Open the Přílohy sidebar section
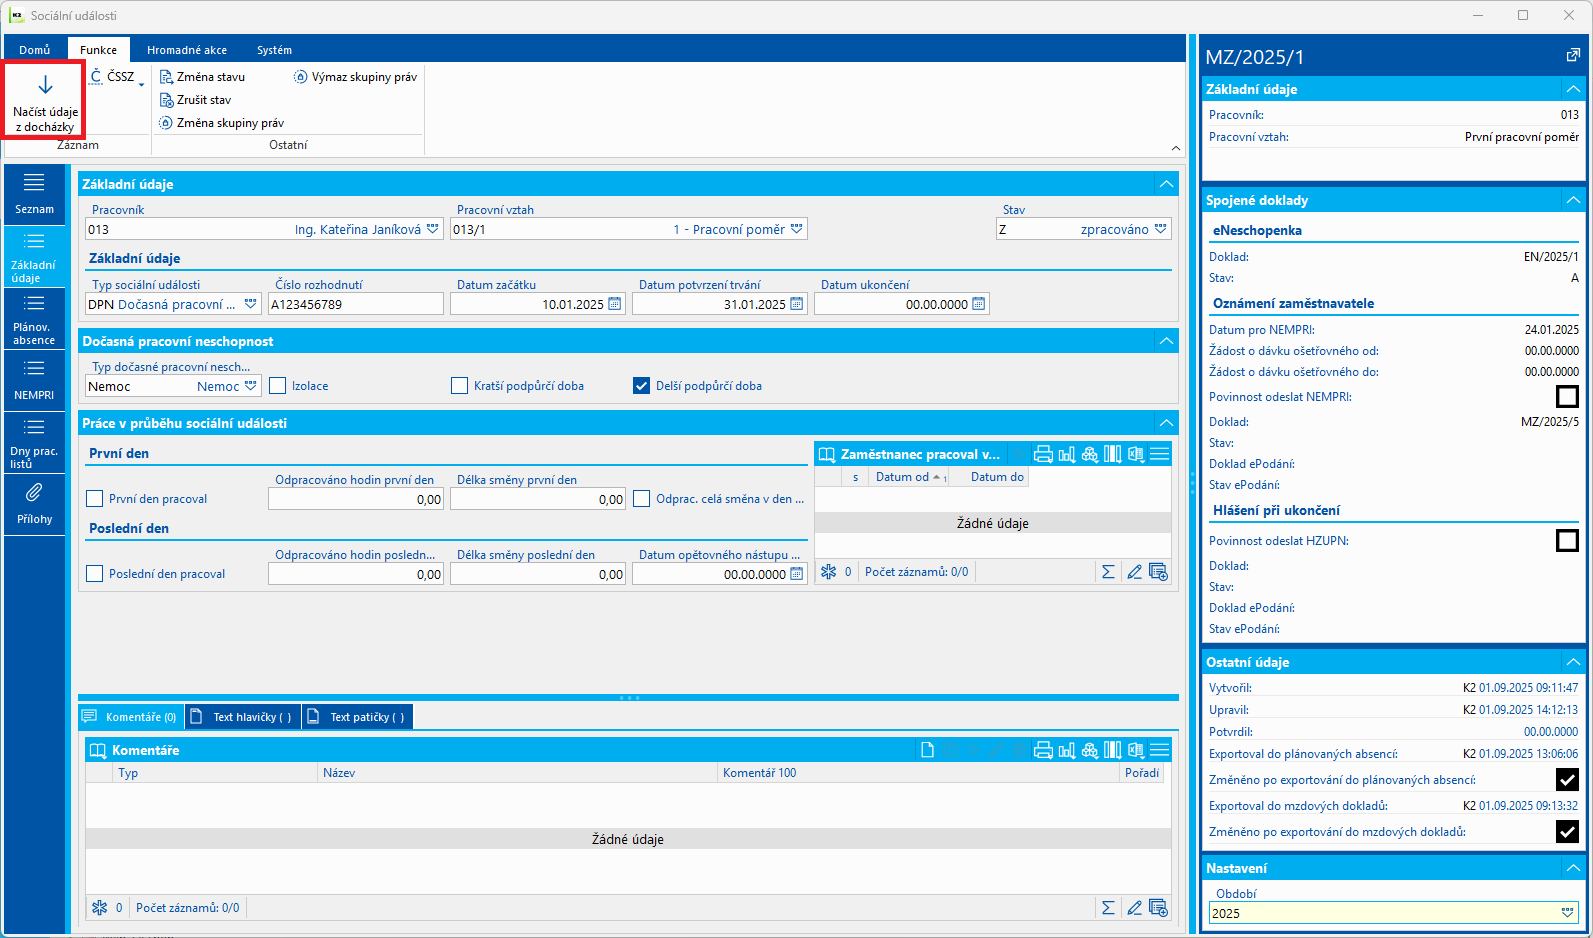 click(x=34, y=505)
